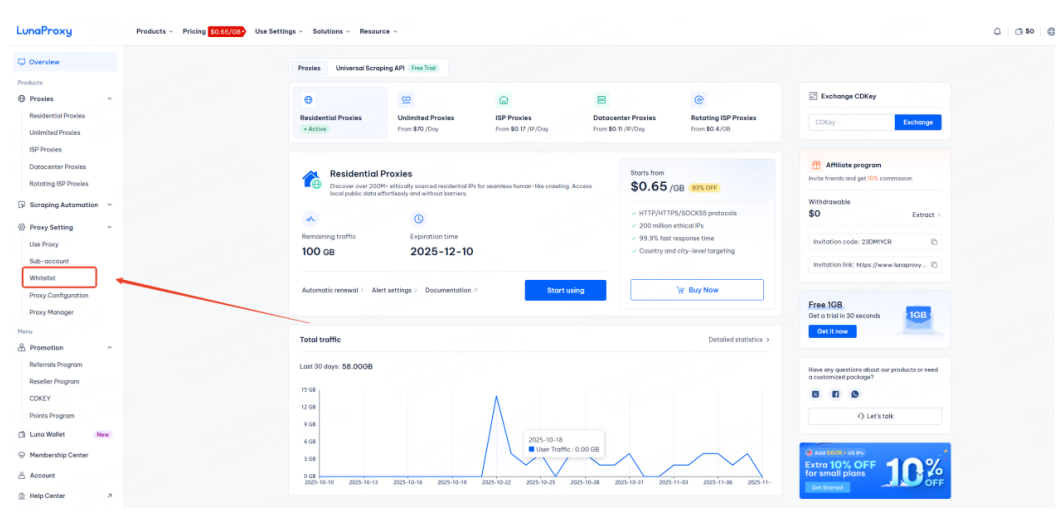Open the Facebook contact icon
The image size is (1062, 524).
tap(835, 394)
